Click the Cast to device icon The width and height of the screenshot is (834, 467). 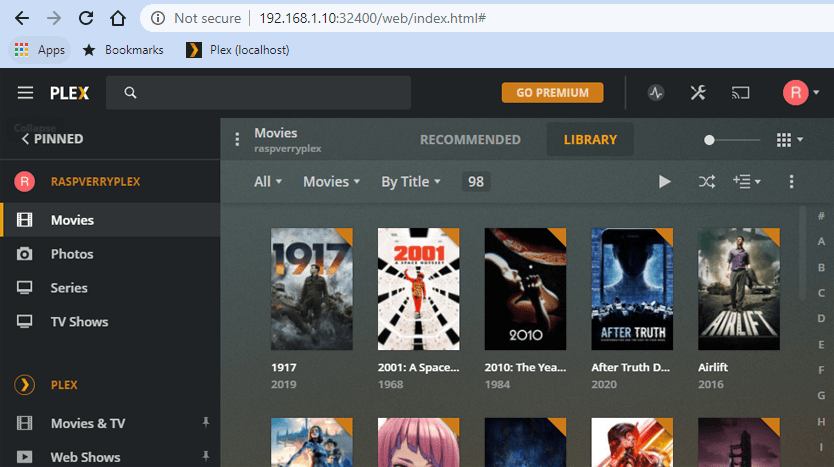pos(740,93)
